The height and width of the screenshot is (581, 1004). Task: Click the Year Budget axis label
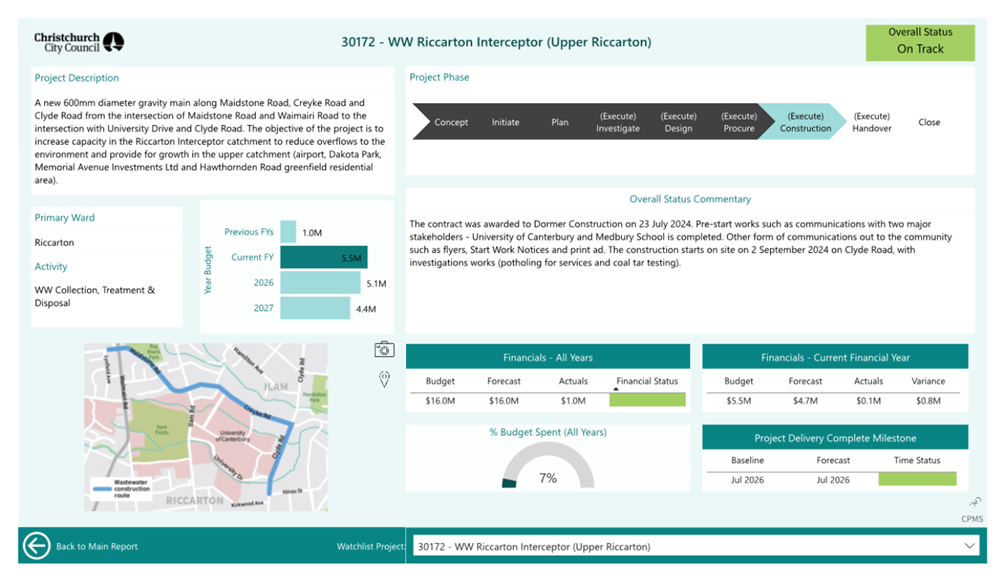pyautogui.click(x=207, y=270)
